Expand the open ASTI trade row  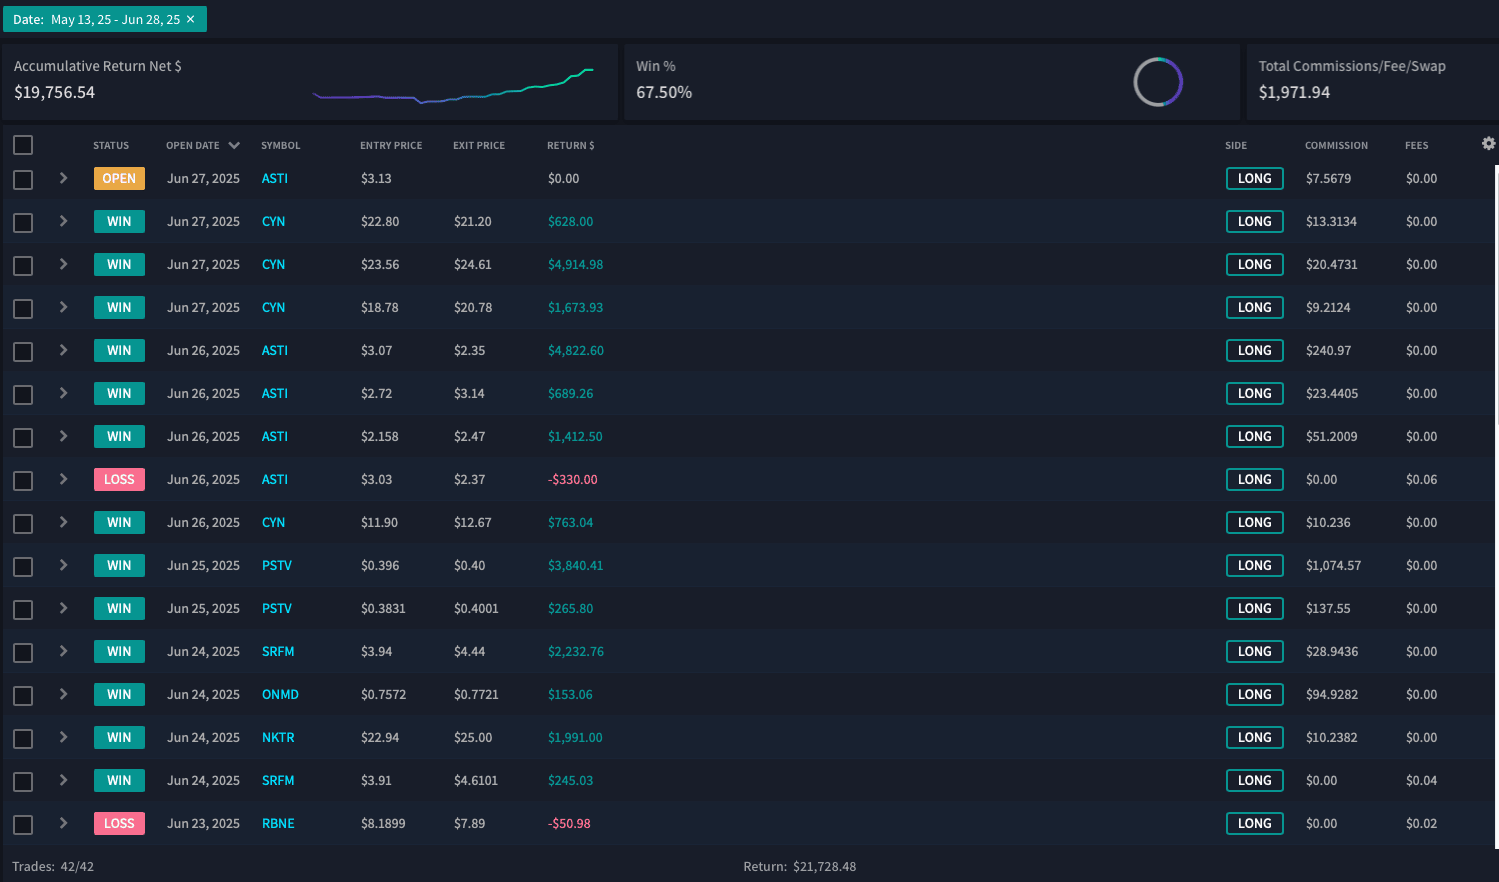[x=63, y=178]
